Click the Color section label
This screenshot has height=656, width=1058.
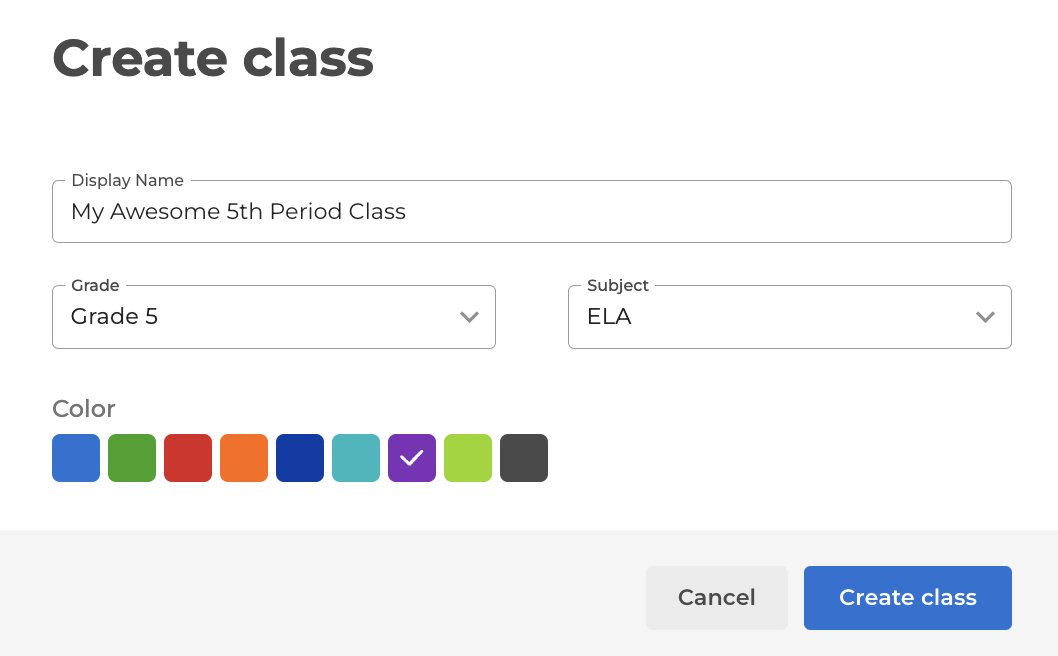(x=84, y=409)
